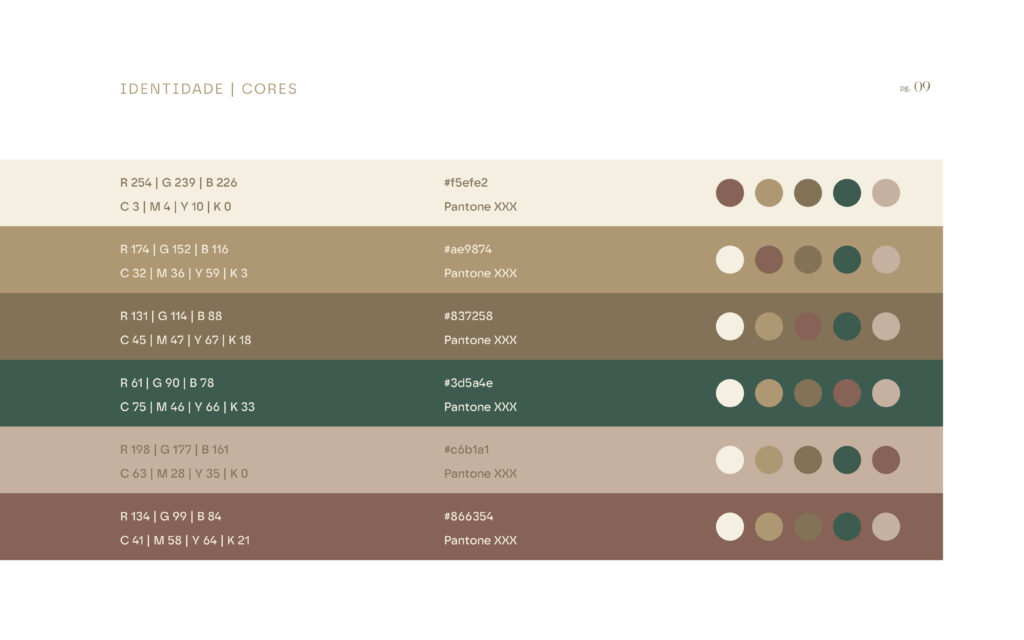The image size is (1024, 640).
Task: Choose the green circle in the #837258 row
Action: tap(847, 327)
